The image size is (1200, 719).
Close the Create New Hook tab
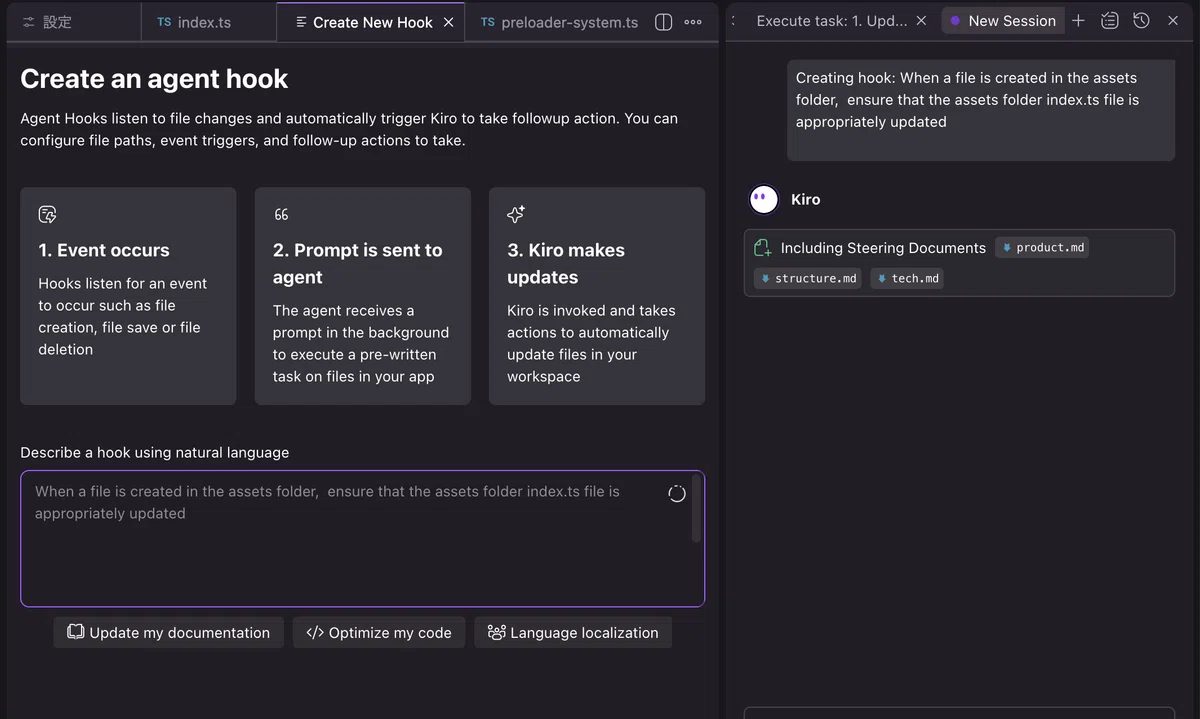[x=448, y=22]
